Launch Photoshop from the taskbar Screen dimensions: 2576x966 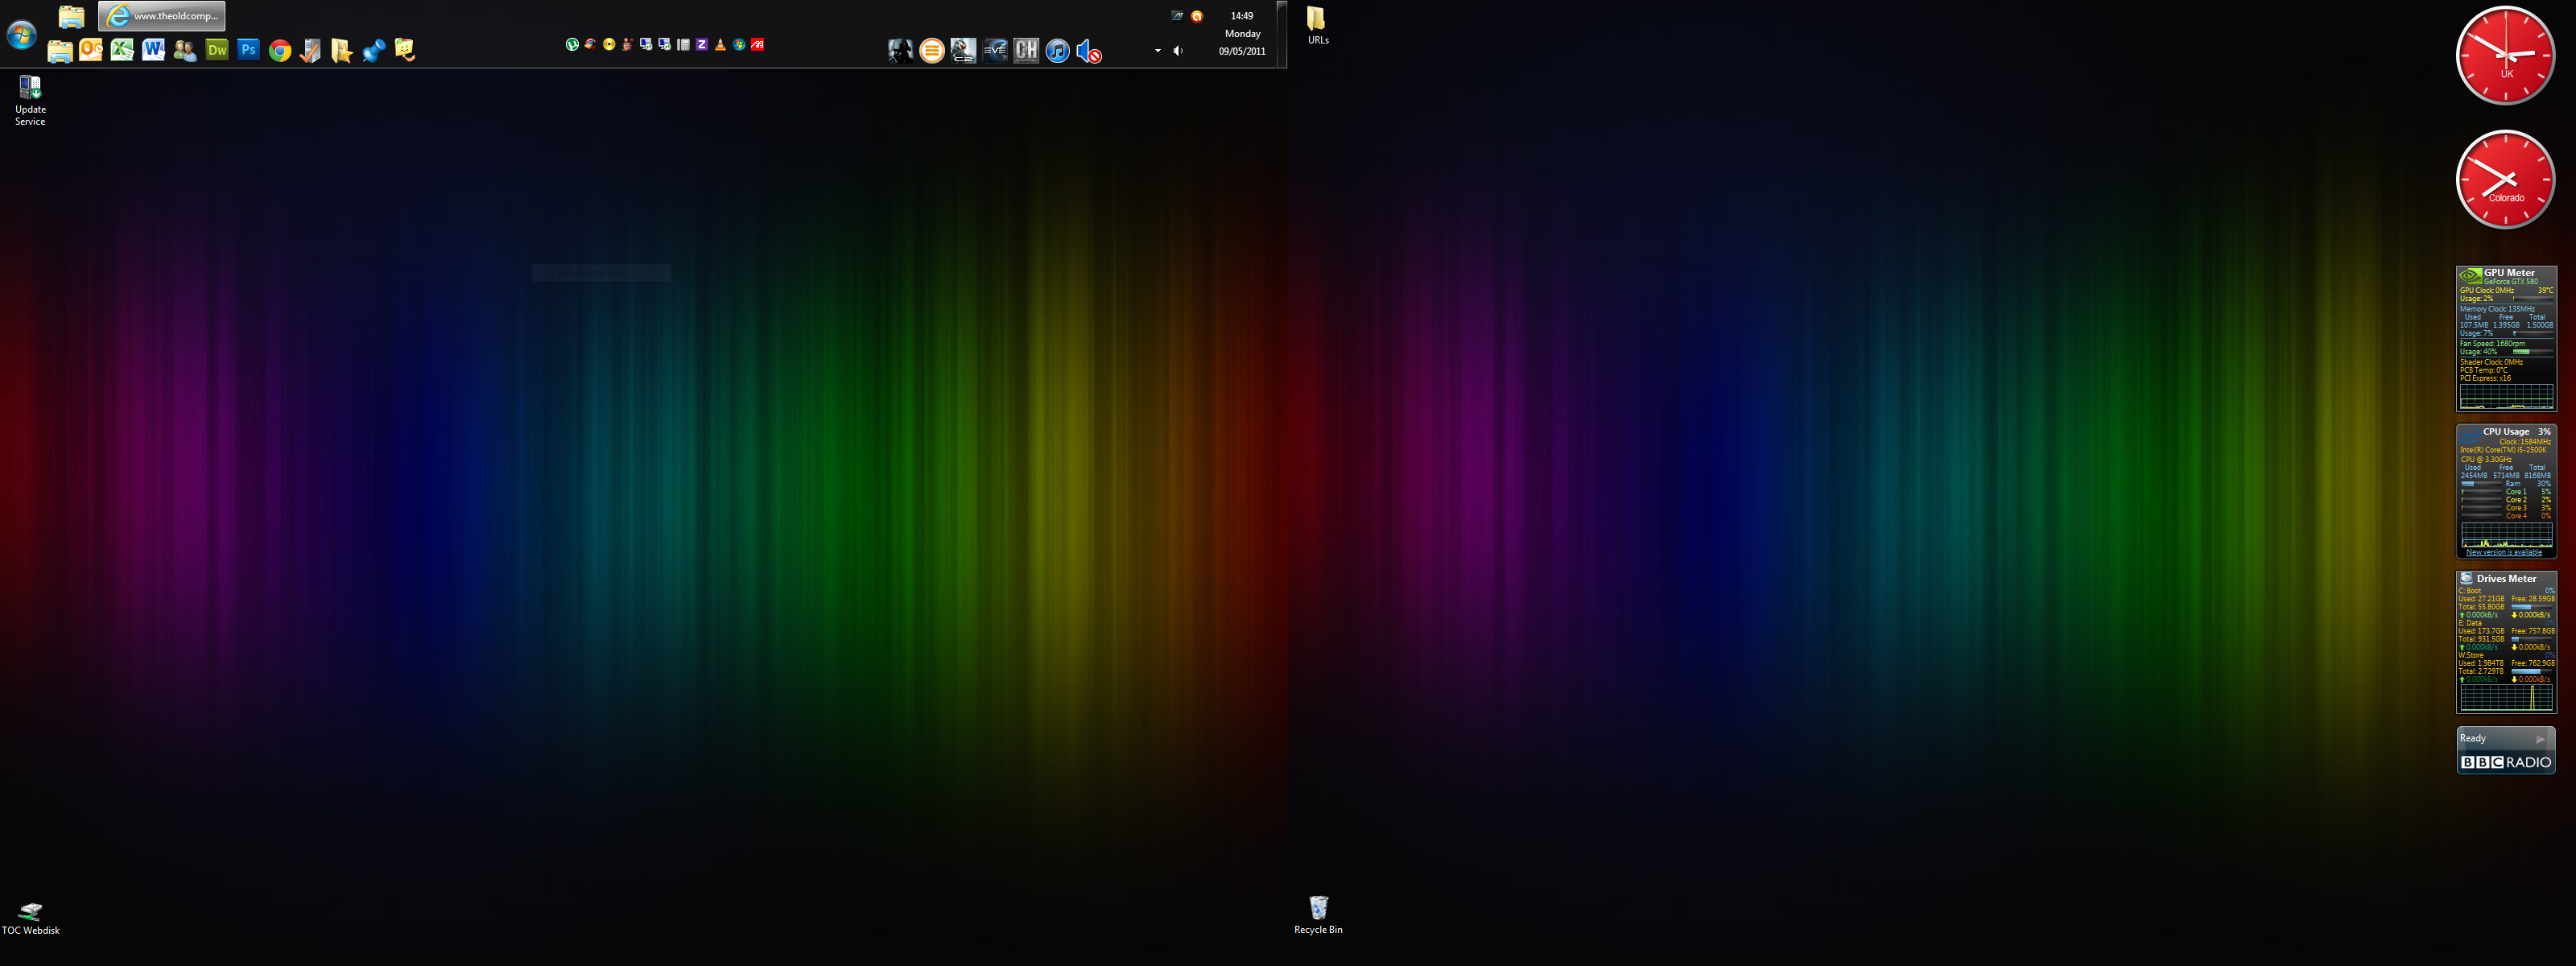(248, 50)
